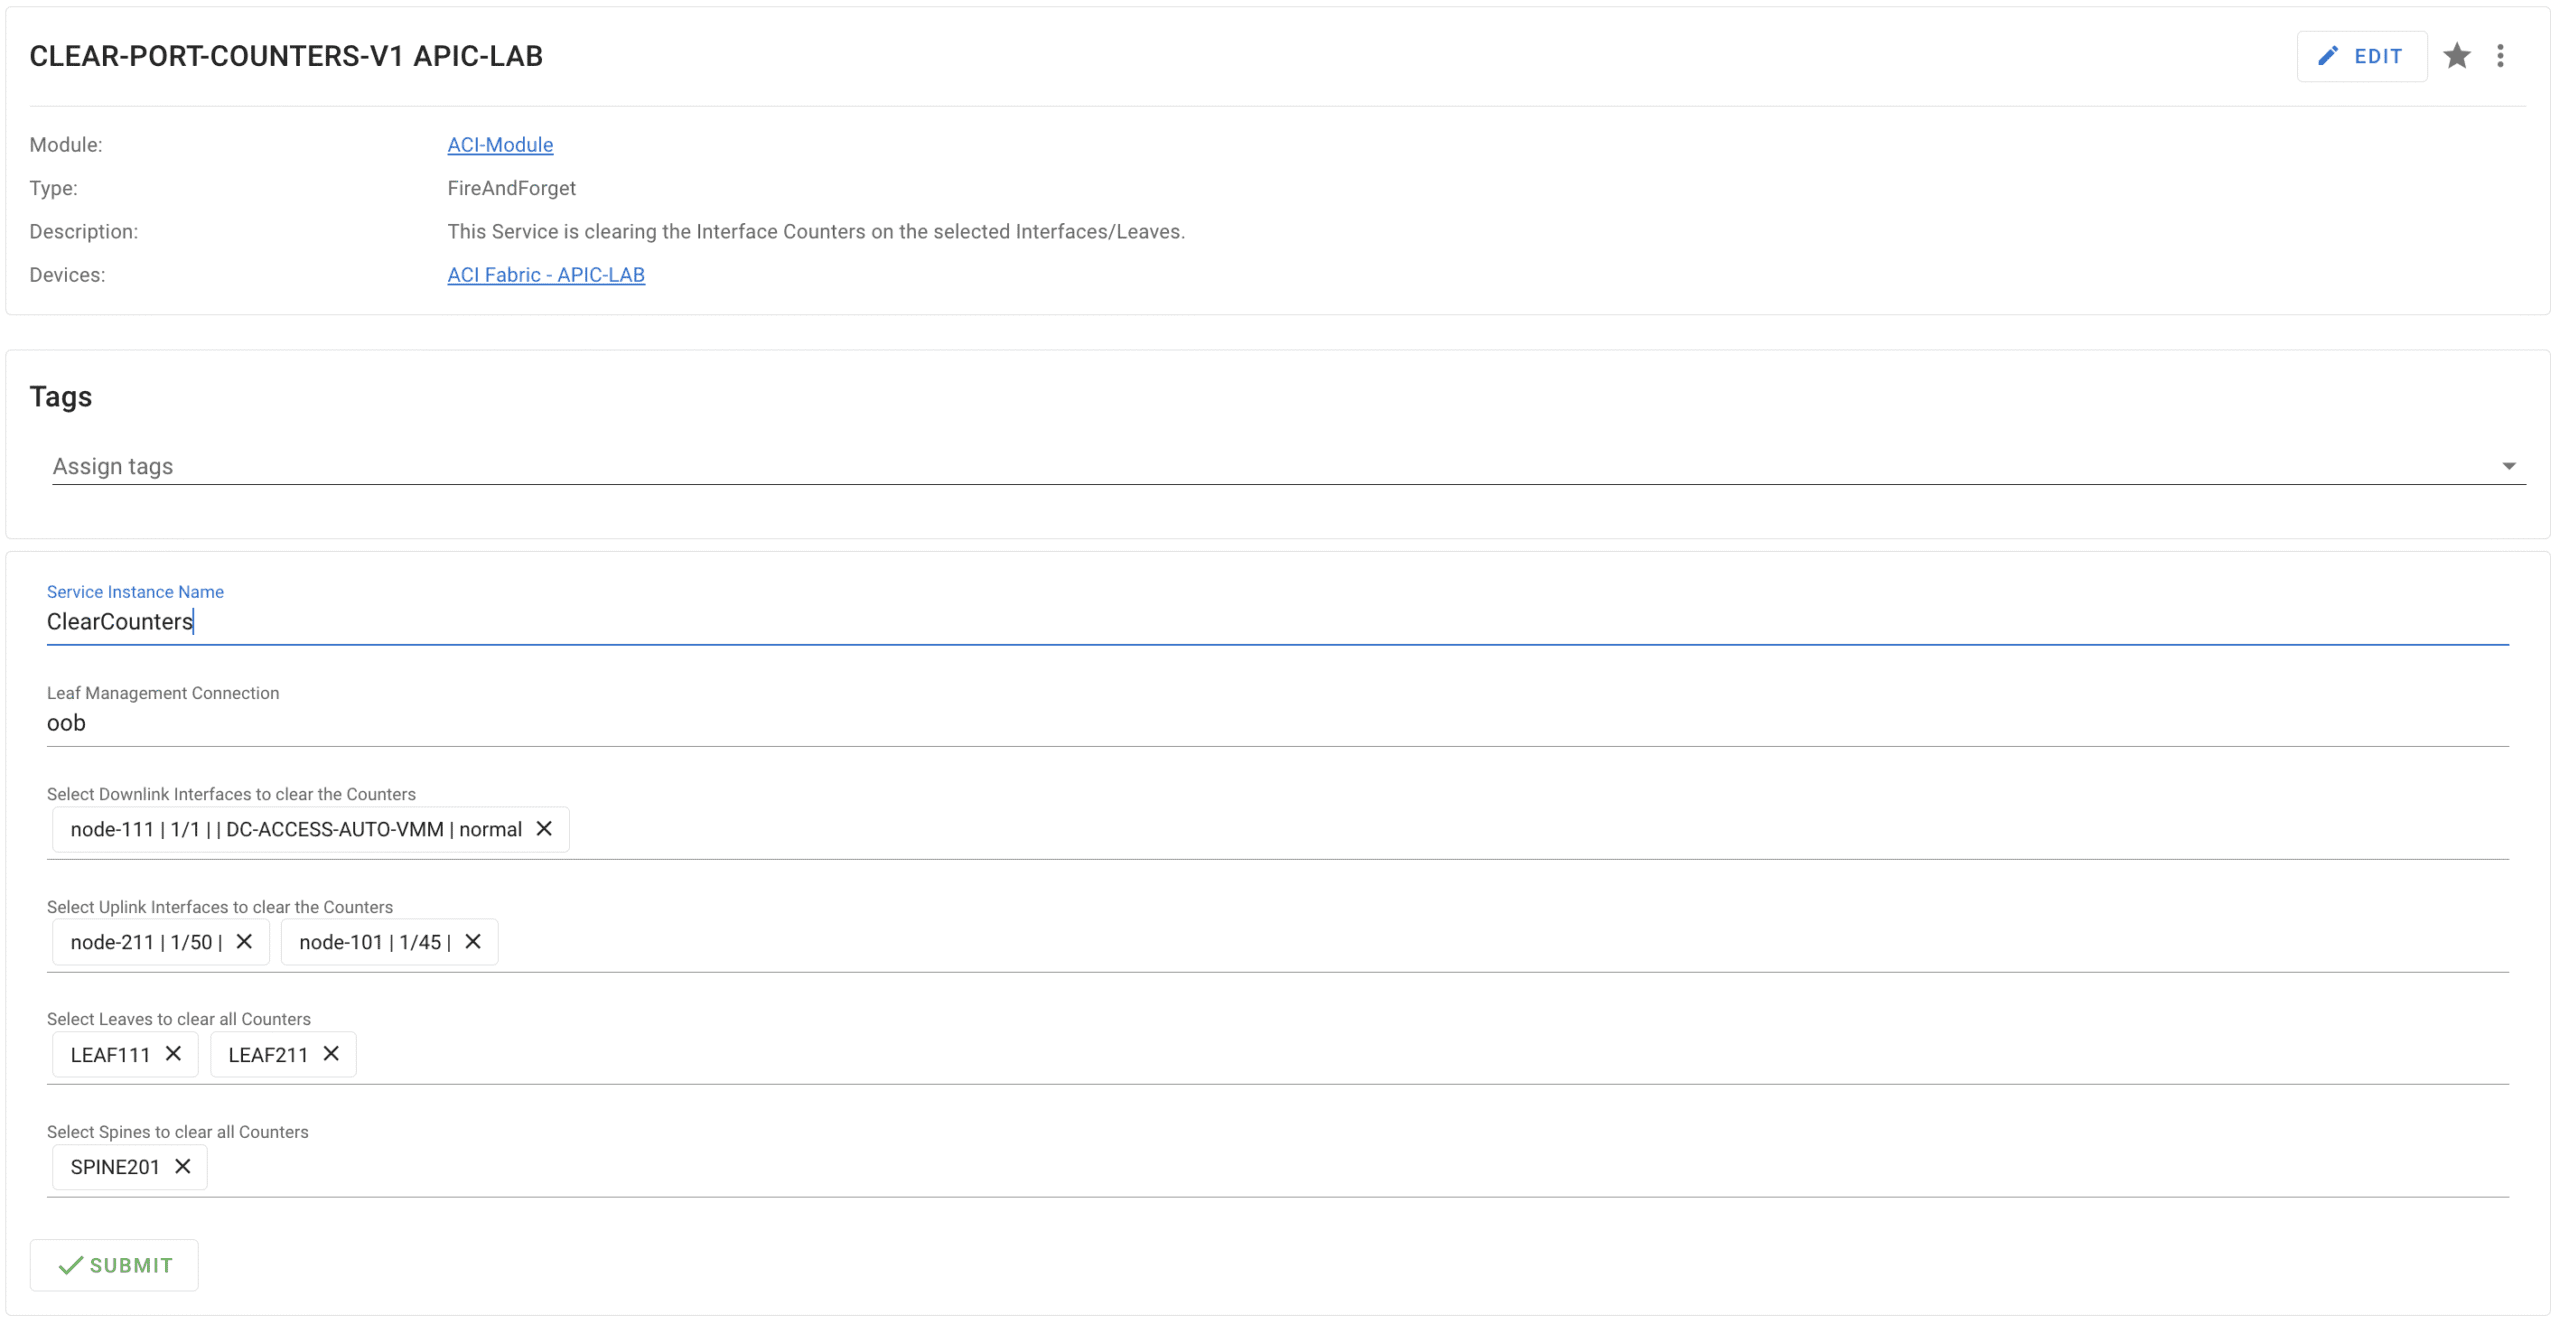Remove the LEAF111 chip

click(173, 1054)
